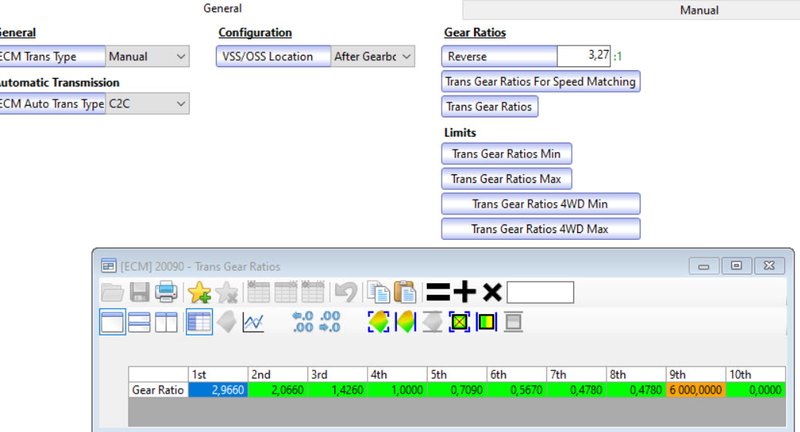Viewport: 800px width, 432px height.
Task: Select the vertical split layout icon
Action: [x=166, y=322]
